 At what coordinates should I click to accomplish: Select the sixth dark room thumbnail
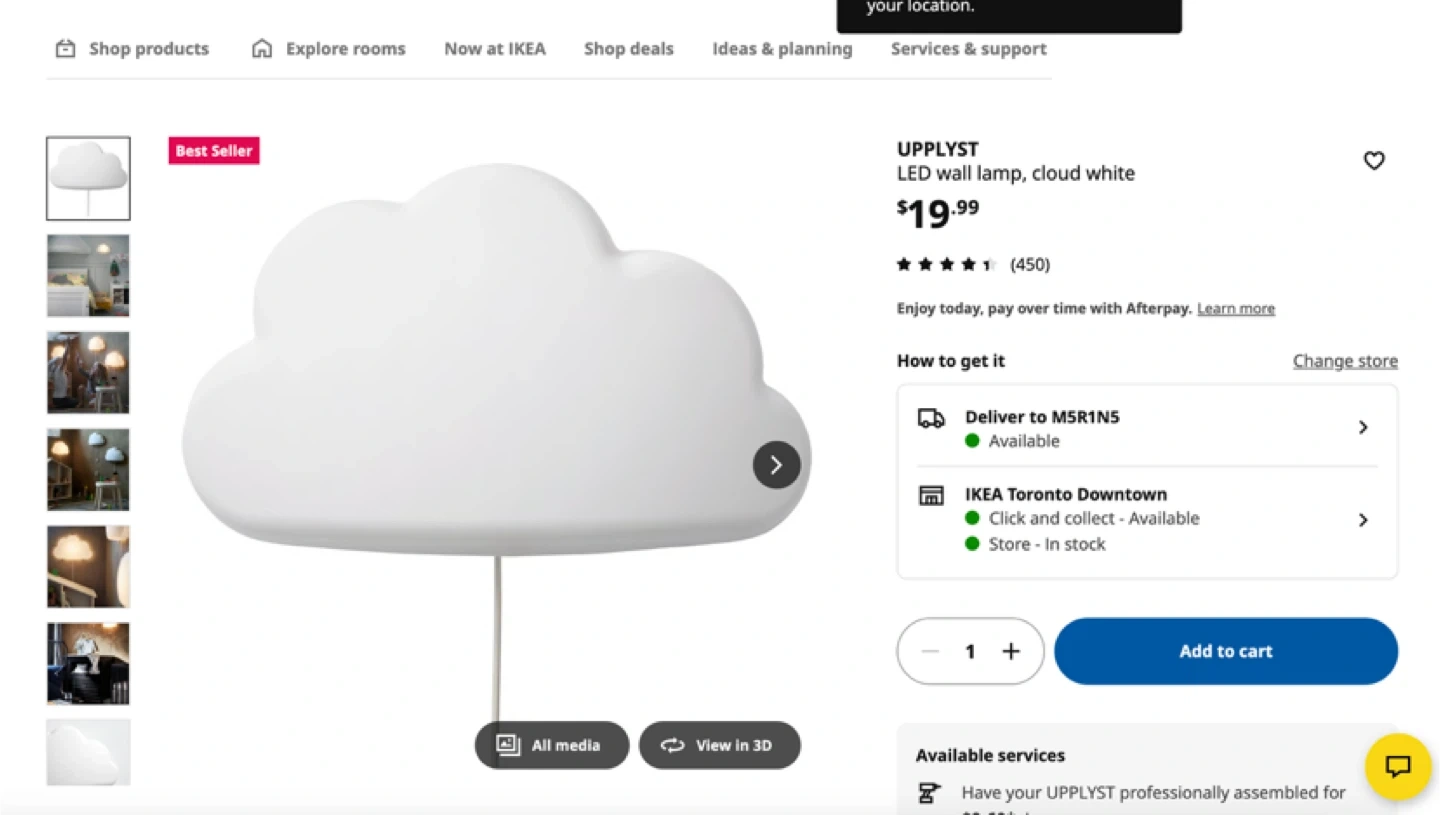pos(88,663)
